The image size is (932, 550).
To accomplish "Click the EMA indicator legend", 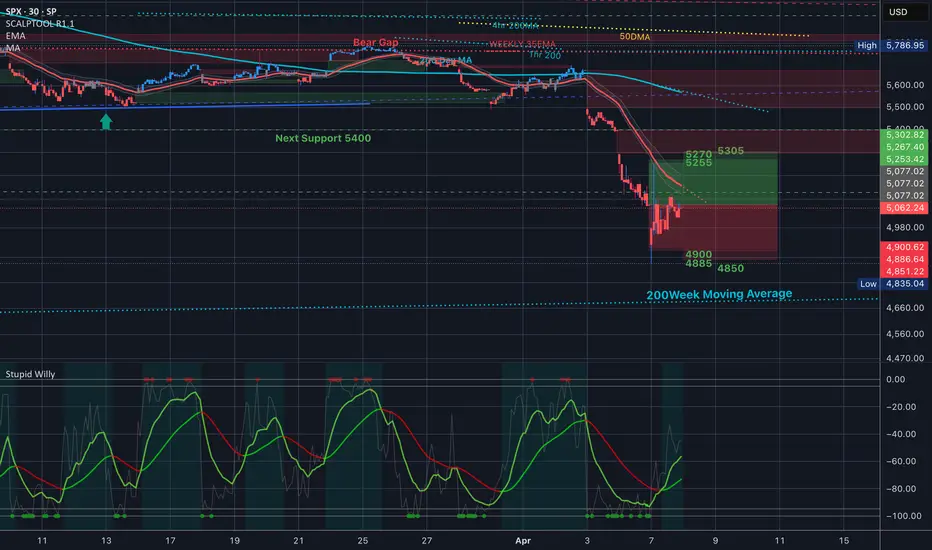I will (x=15, y=36).
